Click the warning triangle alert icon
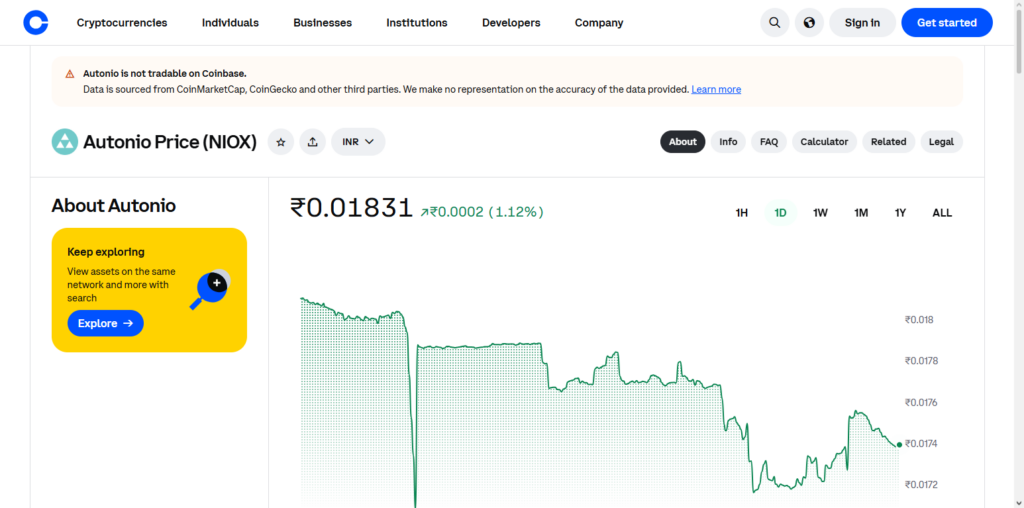This screenshot has height=508, width=1024. [70, 74]
